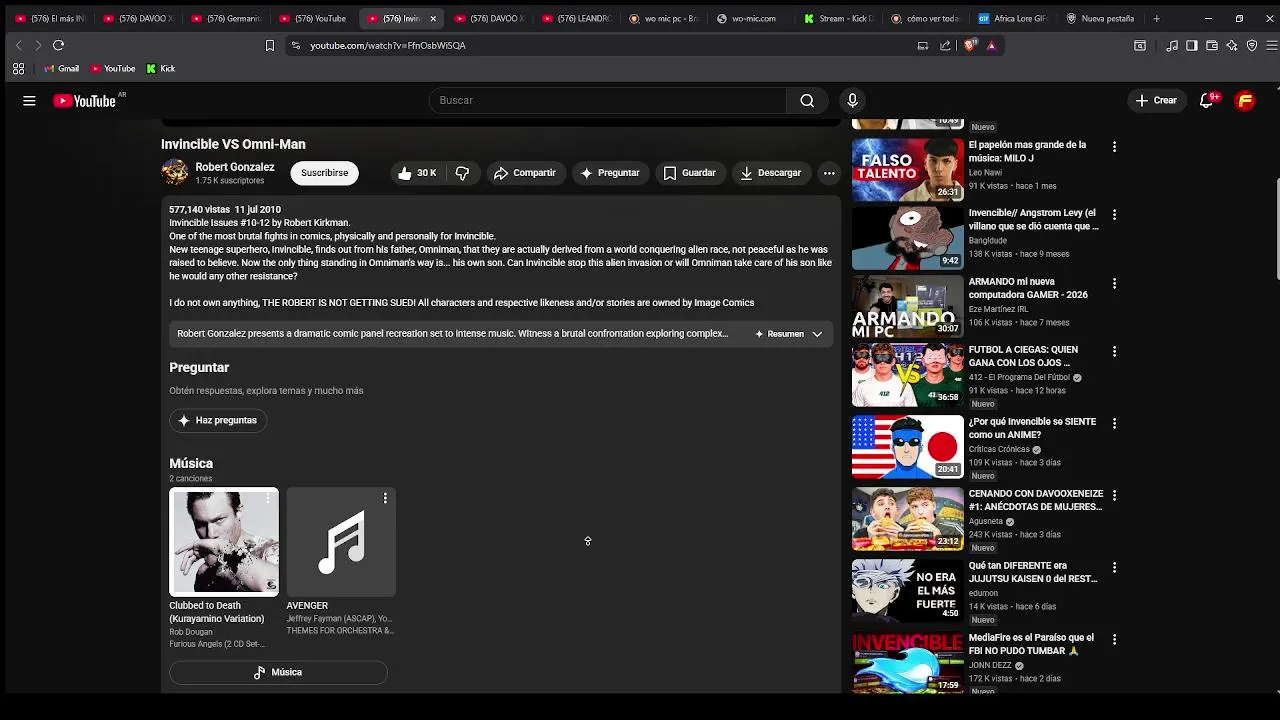Viewport: 1280px width, 720px height.
Task: Open the notifications bell
Action: tap(1207, 100)
